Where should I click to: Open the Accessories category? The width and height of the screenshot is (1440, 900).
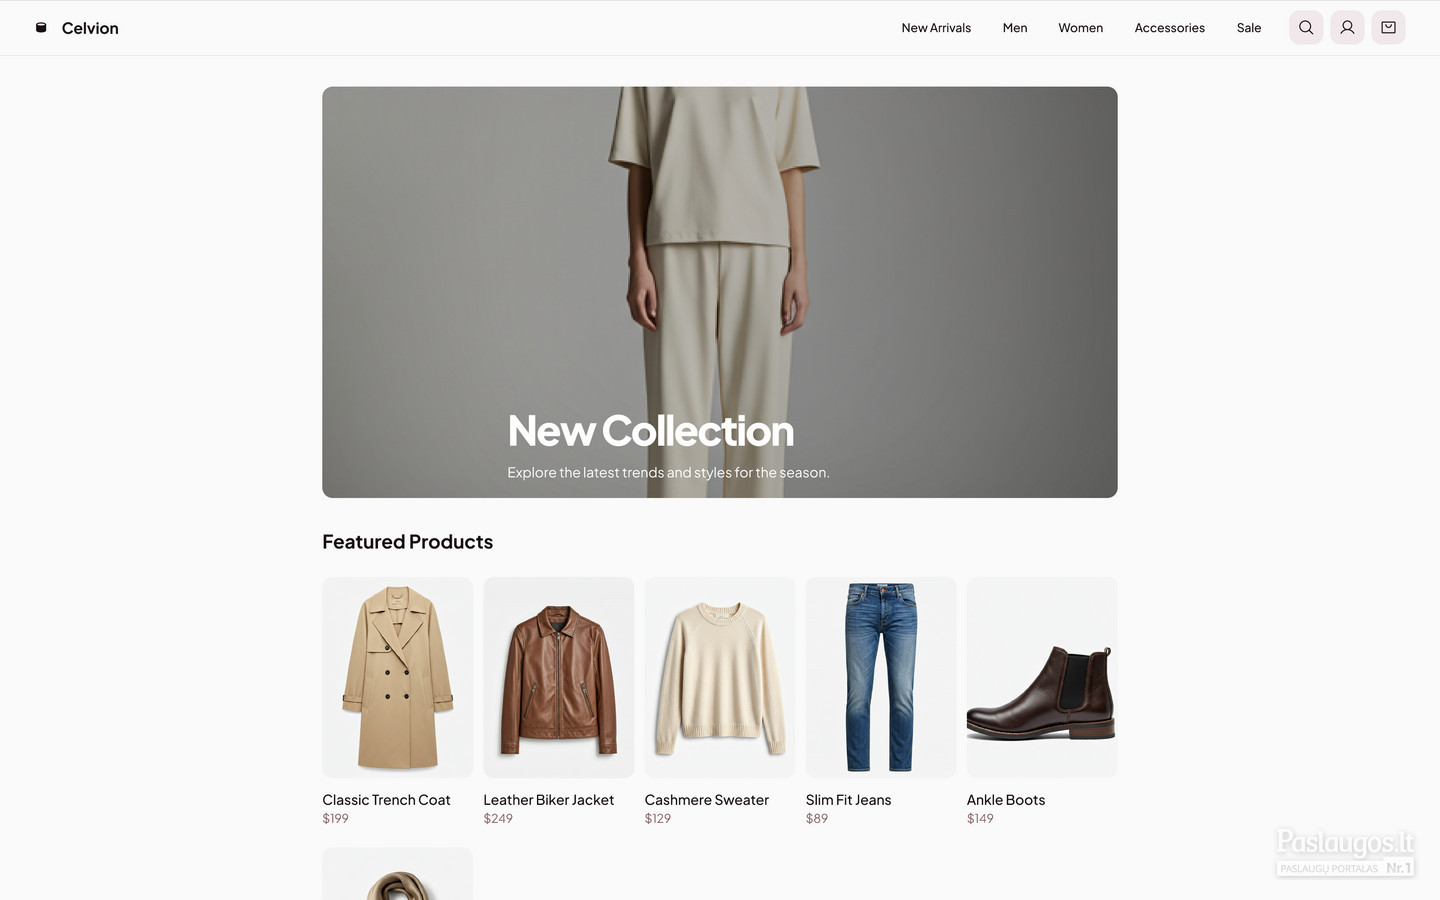[1169, 28]
